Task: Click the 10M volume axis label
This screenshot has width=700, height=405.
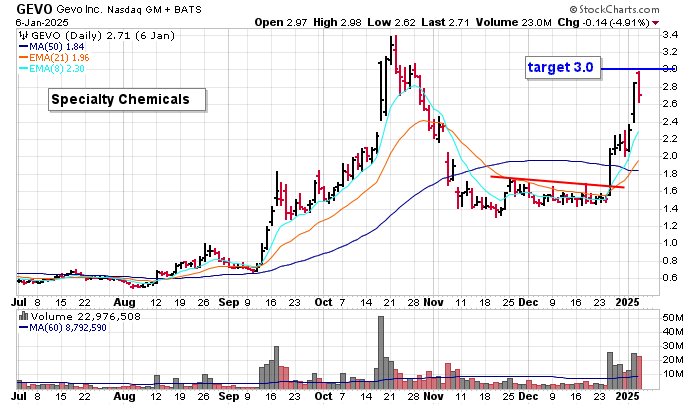Action: [x=673, y=373]
